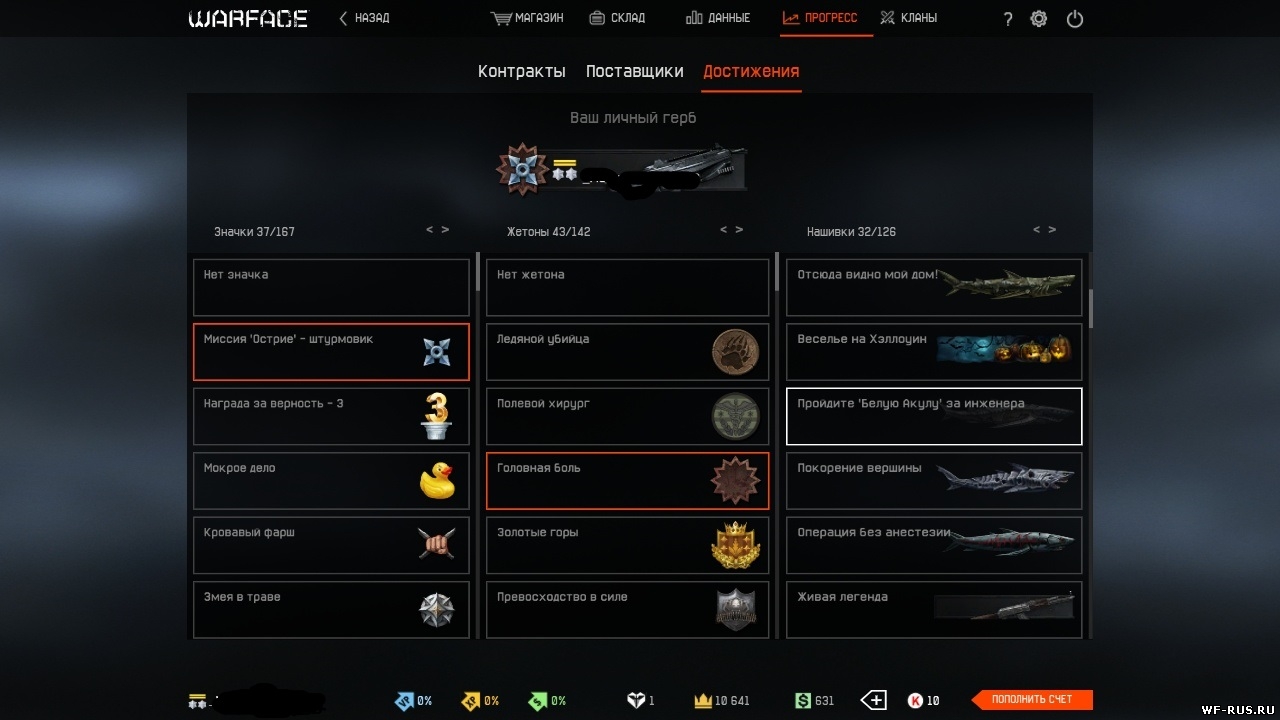Select the rubber duck 'Мокрое дело' badge
The height and width of the screenshot is (720, 1280).
pyautogui.click(x=437, y=480)
